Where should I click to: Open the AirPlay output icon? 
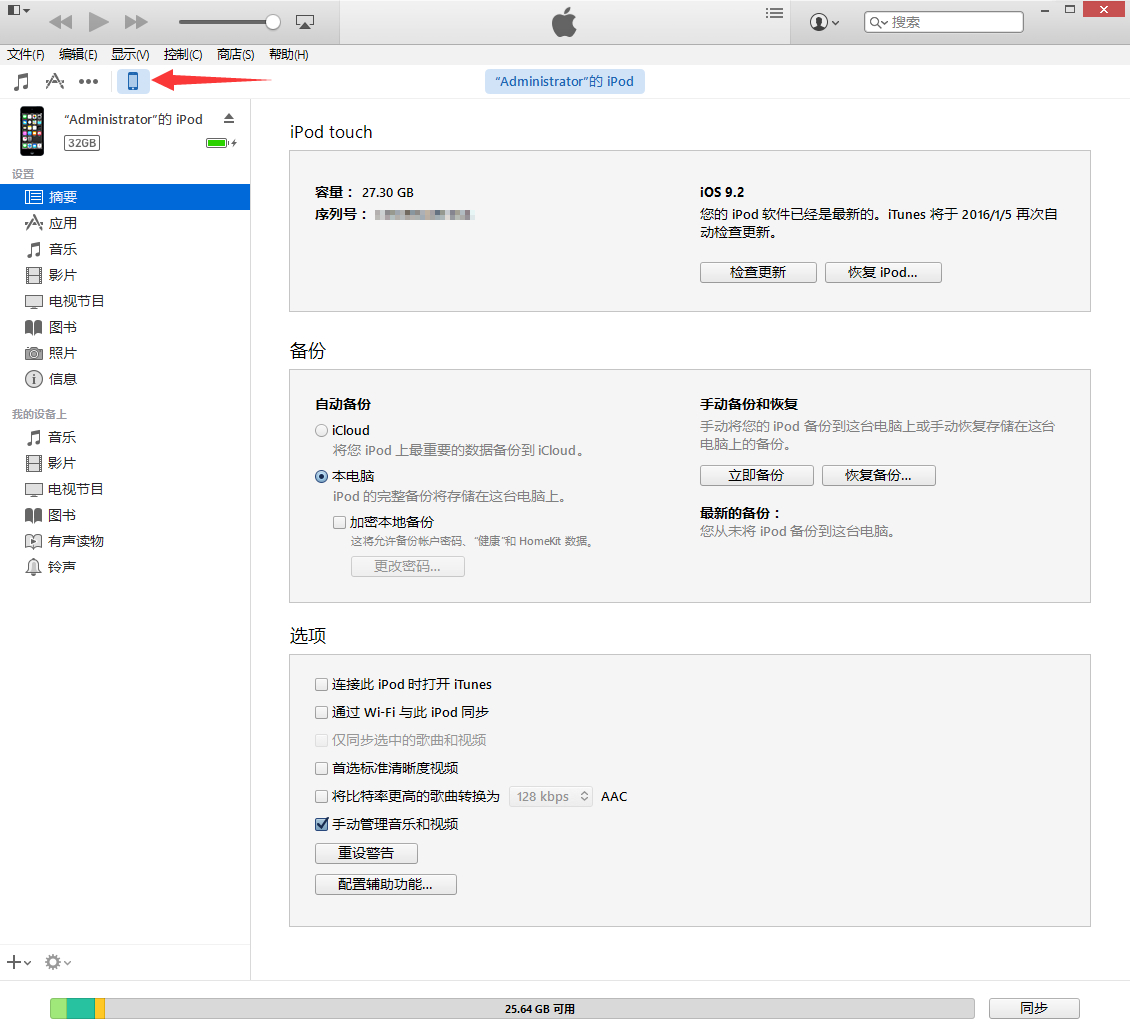tap(305, 22)
